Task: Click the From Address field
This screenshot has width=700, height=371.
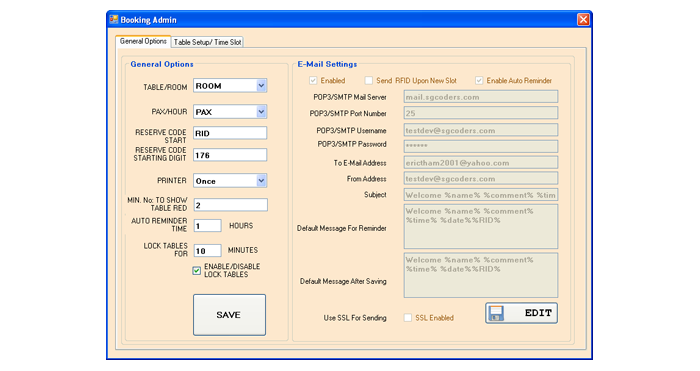Action: [481, 179]
